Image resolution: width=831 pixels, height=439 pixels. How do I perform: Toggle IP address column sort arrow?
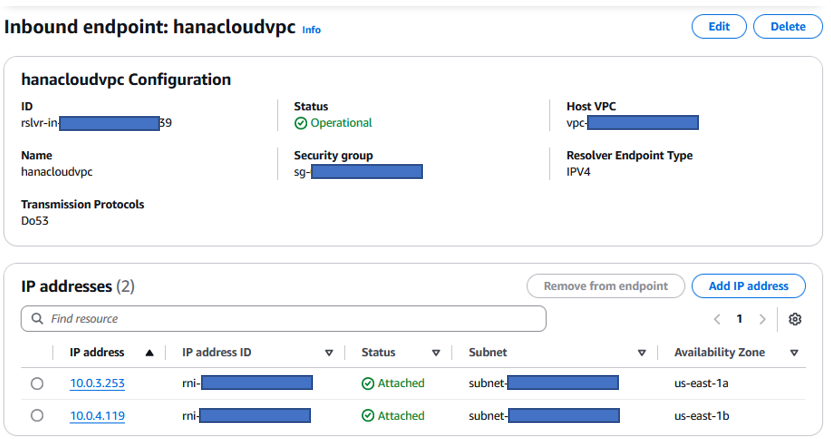150,353
